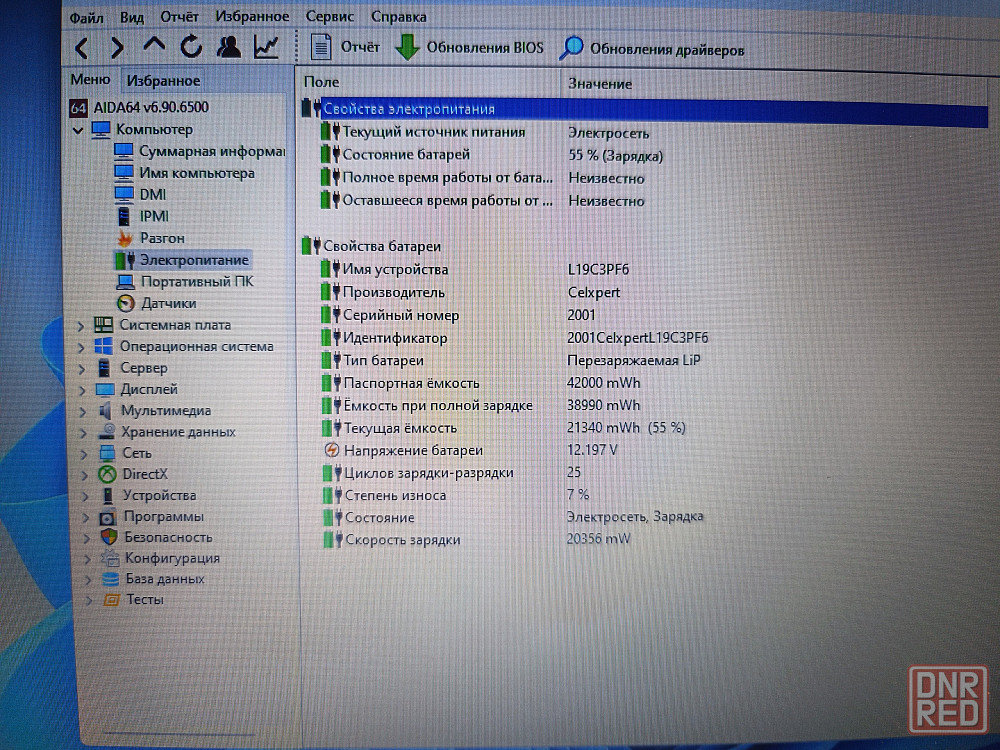
Task: Expand the Конфигурация node
Action: click(x=87, y=559)
